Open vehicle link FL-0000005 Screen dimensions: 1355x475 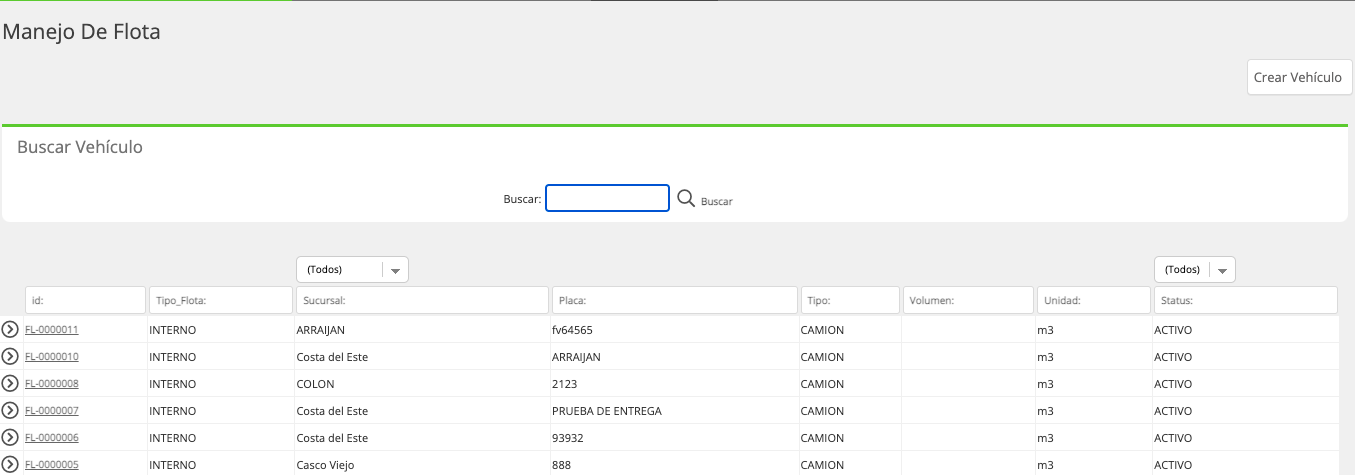click(52, 464)
